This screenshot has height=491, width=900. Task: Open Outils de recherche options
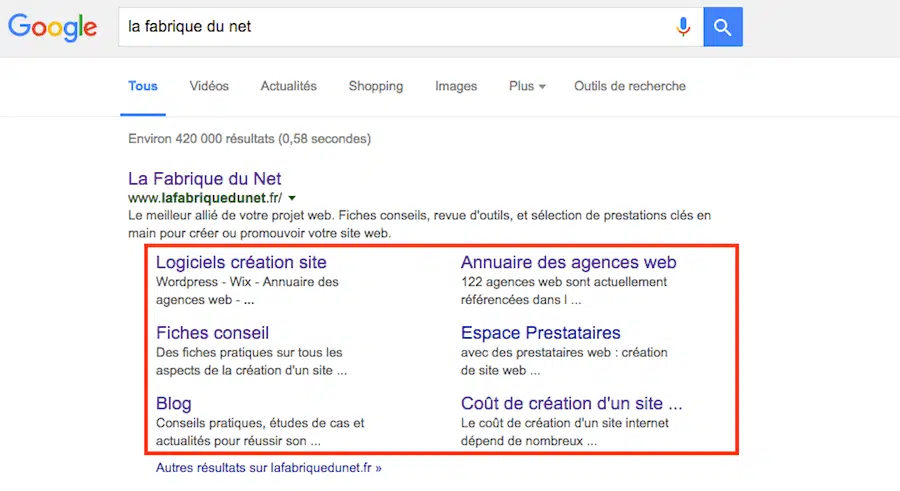point(630,86)
